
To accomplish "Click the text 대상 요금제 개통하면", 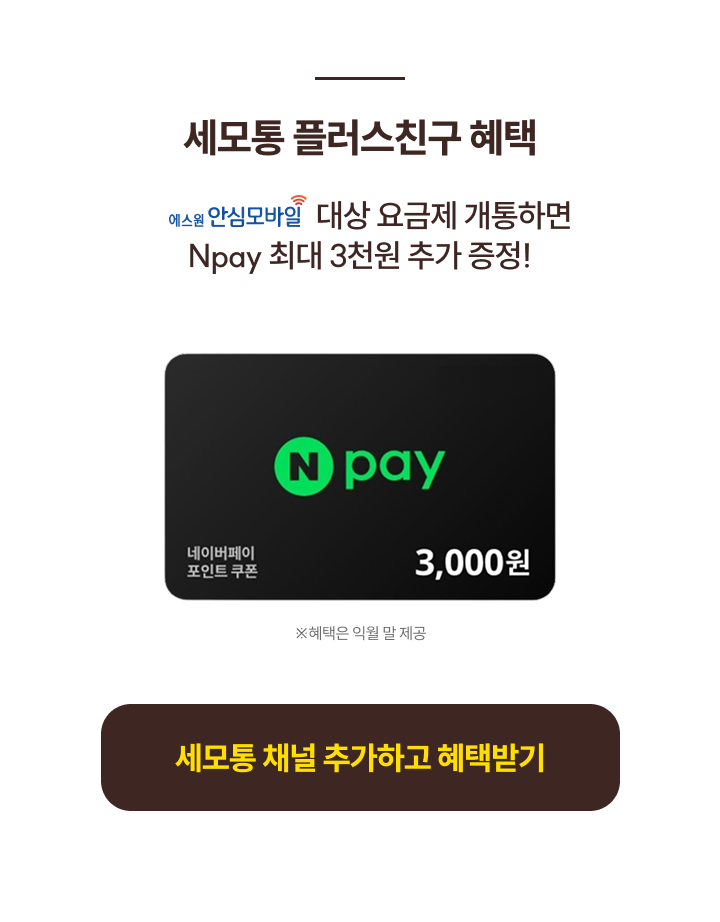I will (444, 215).
